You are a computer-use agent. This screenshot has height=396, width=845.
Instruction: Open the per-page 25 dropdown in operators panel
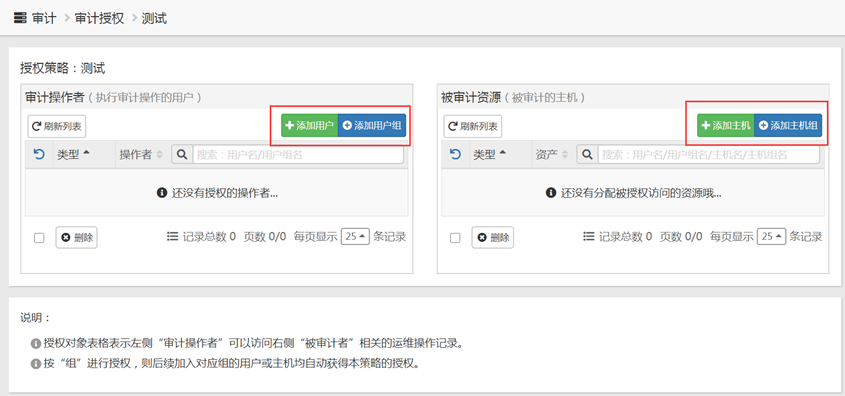click(355, 236)
